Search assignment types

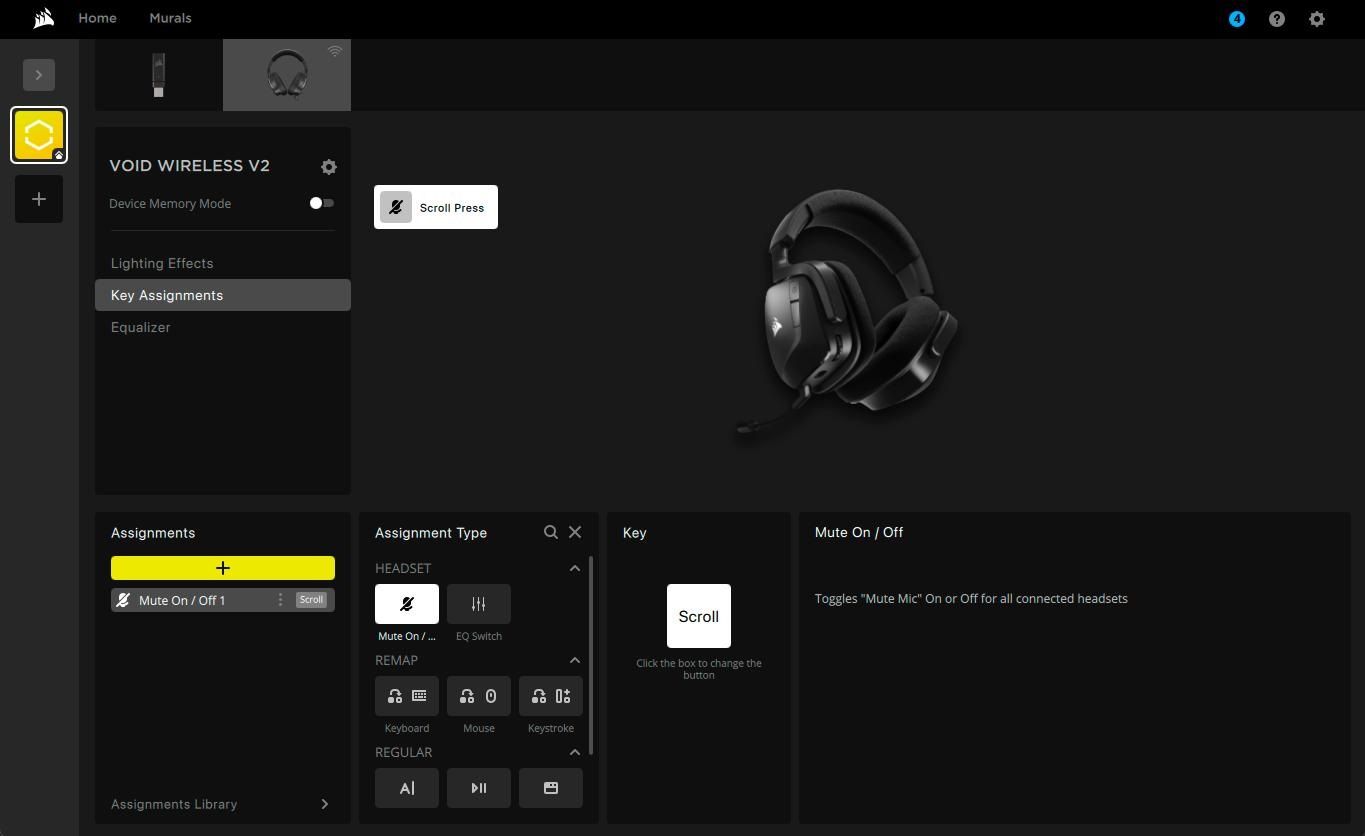point(551,532)
